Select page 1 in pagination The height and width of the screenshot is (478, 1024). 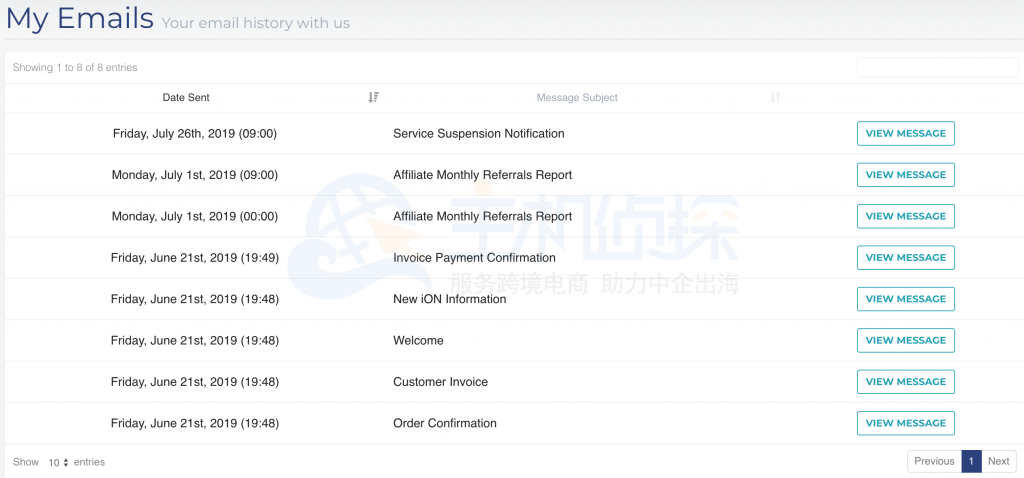pos(971,461)
